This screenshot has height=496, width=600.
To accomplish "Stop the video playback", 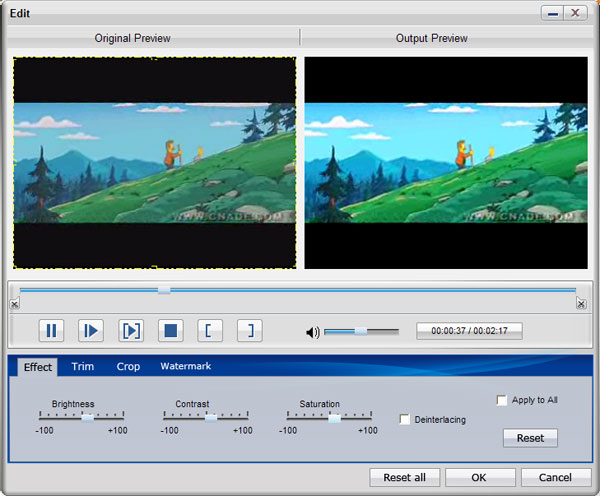I will (x=171, y=330).
